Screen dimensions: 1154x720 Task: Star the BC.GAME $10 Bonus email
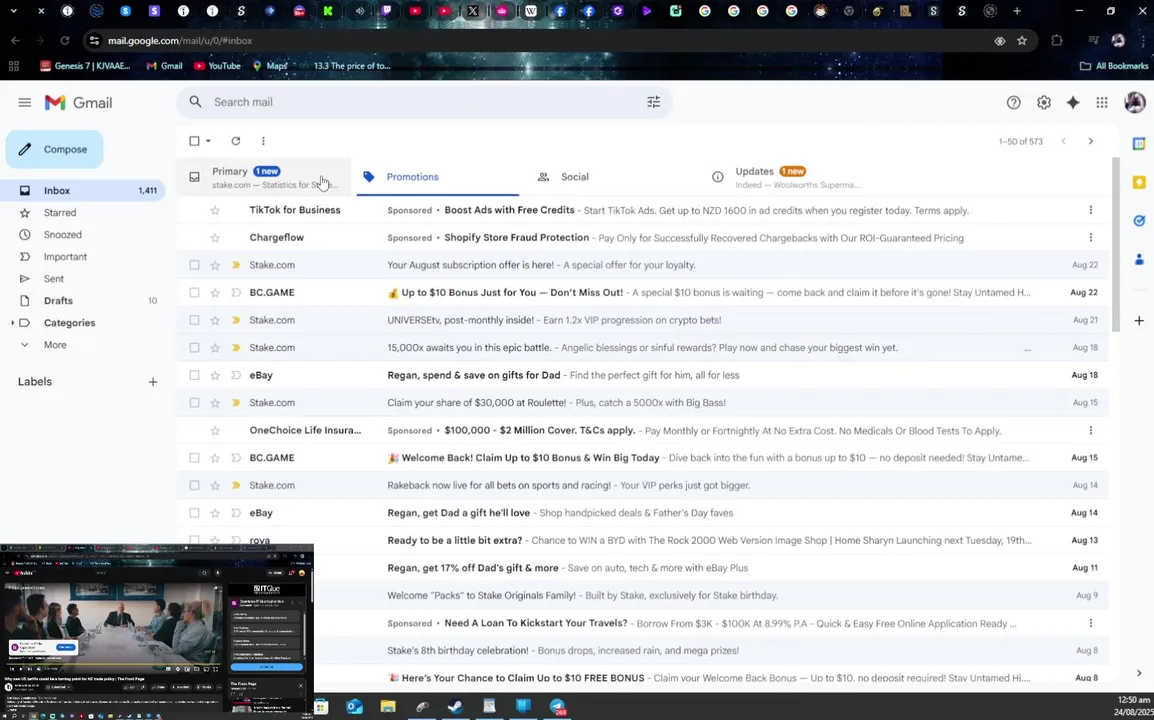(215, 293)
